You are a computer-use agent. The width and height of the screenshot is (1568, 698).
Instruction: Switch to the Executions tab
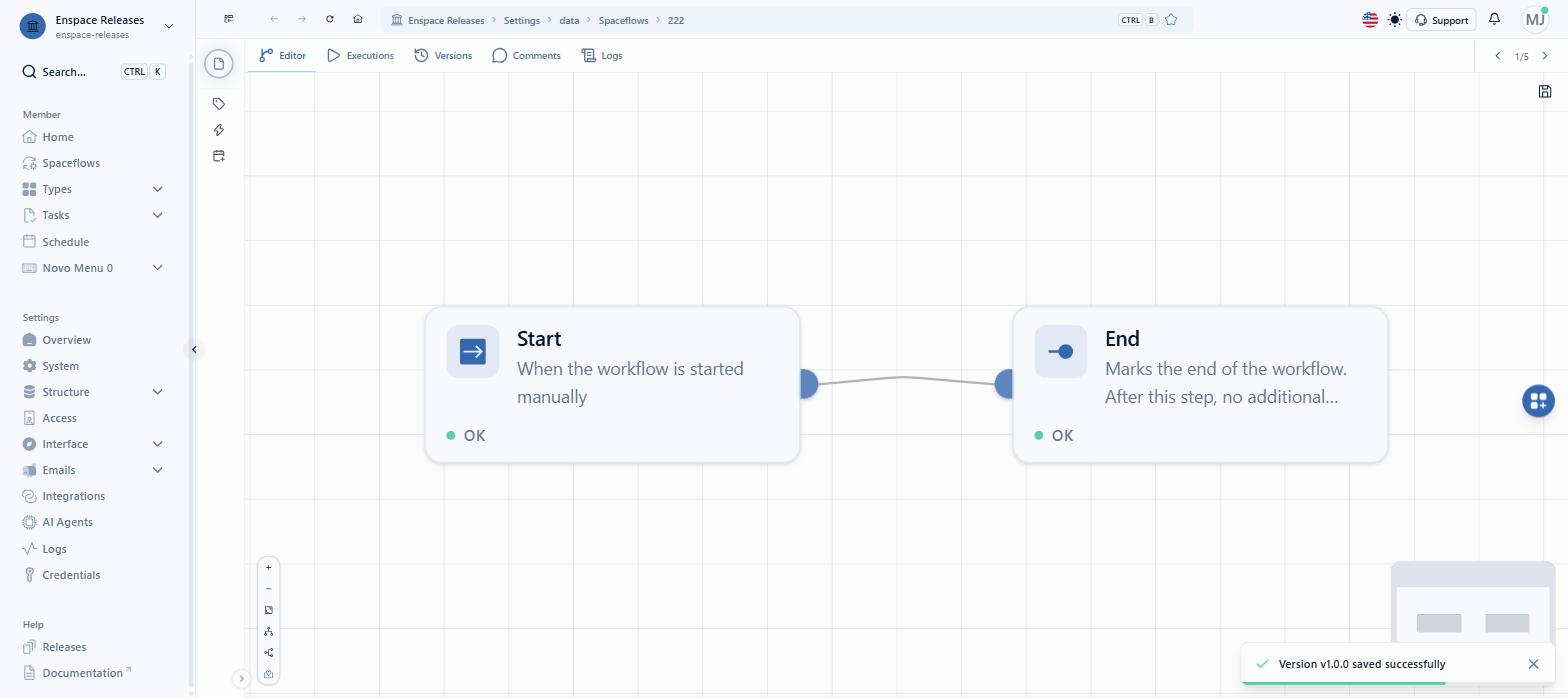coord(360,56)
